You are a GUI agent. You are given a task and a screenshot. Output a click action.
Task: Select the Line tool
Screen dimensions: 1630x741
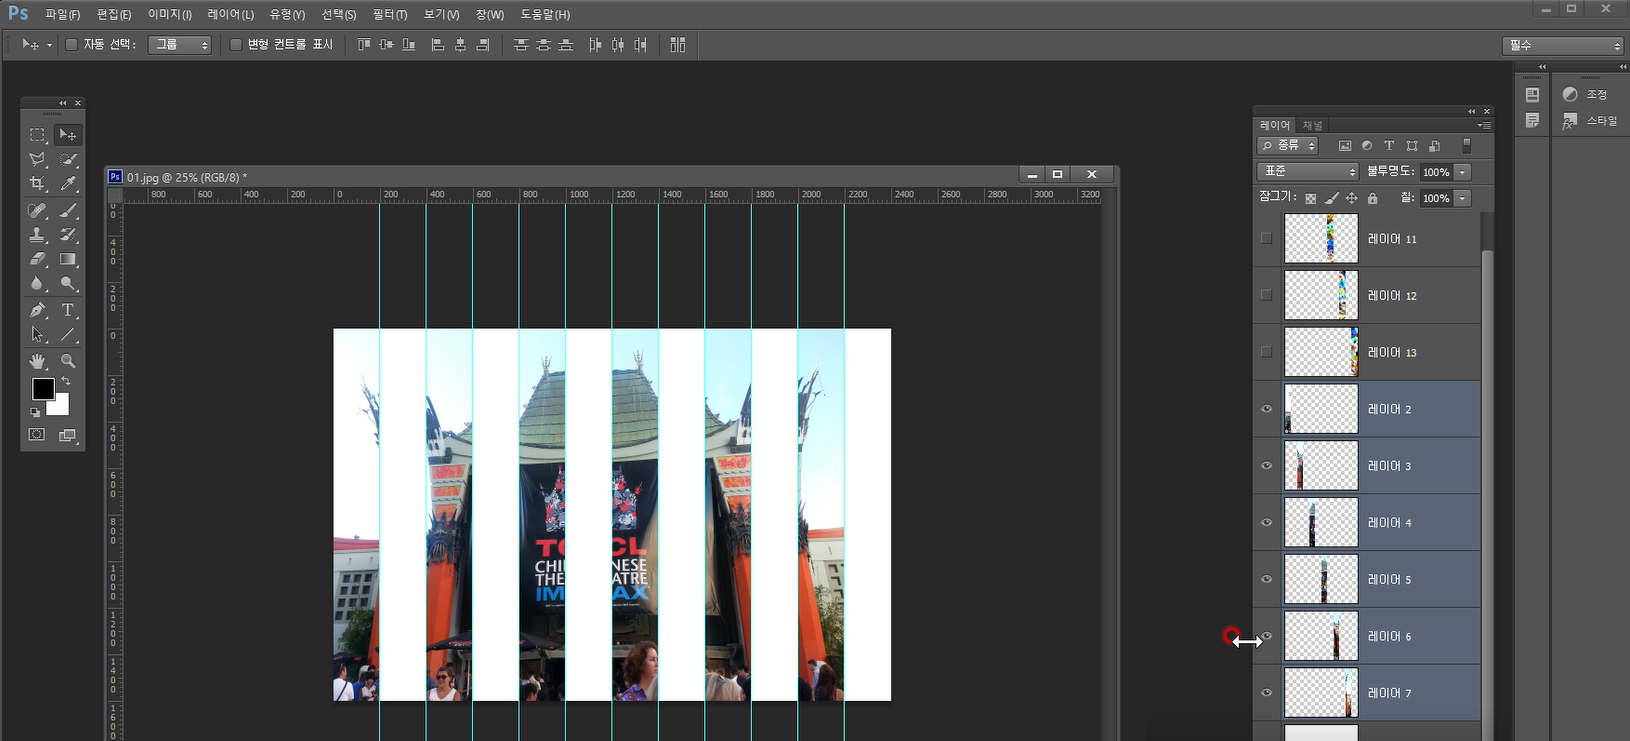[68, 335]
